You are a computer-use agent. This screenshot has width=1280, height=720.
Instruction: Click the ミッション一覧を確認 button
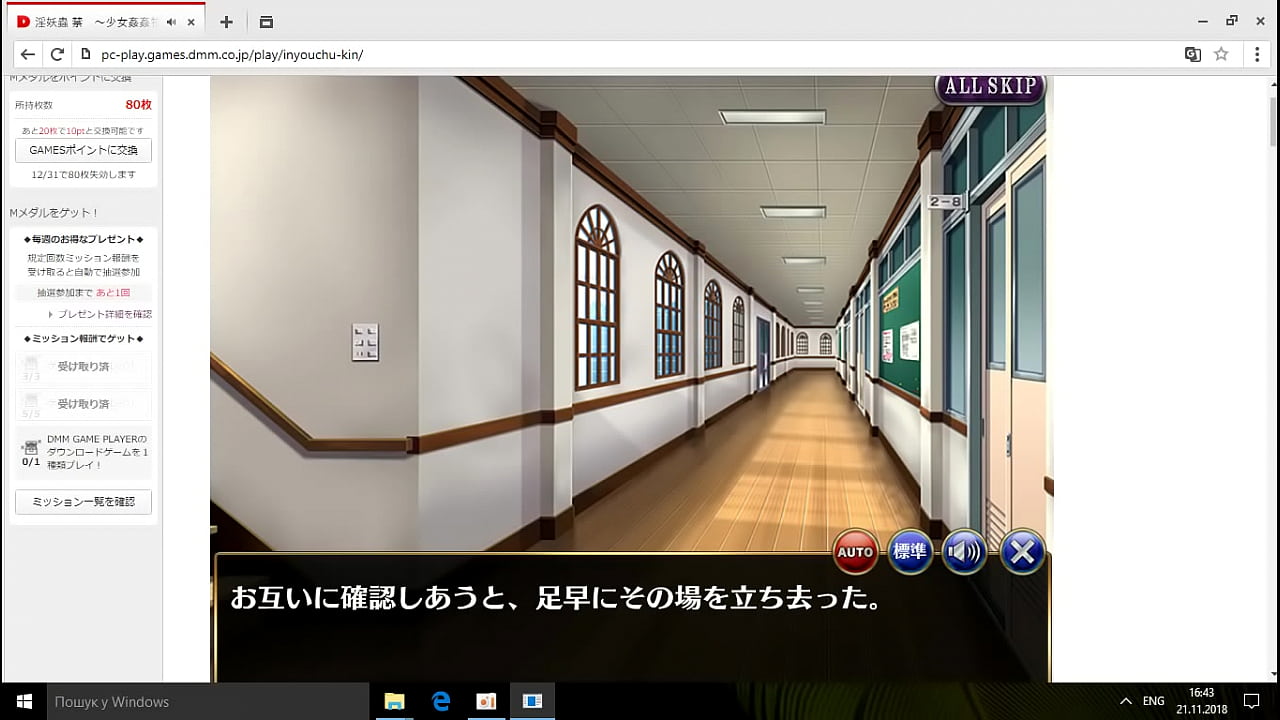point(83,501)
